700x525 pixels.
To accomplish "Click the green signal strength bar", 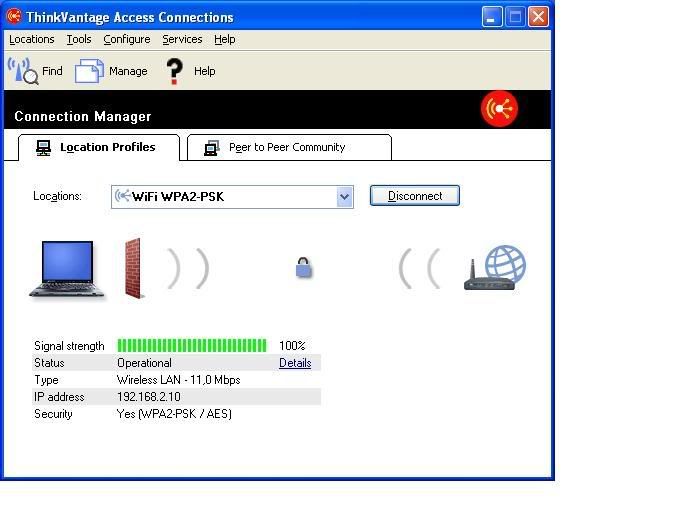I will (x=192, y=346).
